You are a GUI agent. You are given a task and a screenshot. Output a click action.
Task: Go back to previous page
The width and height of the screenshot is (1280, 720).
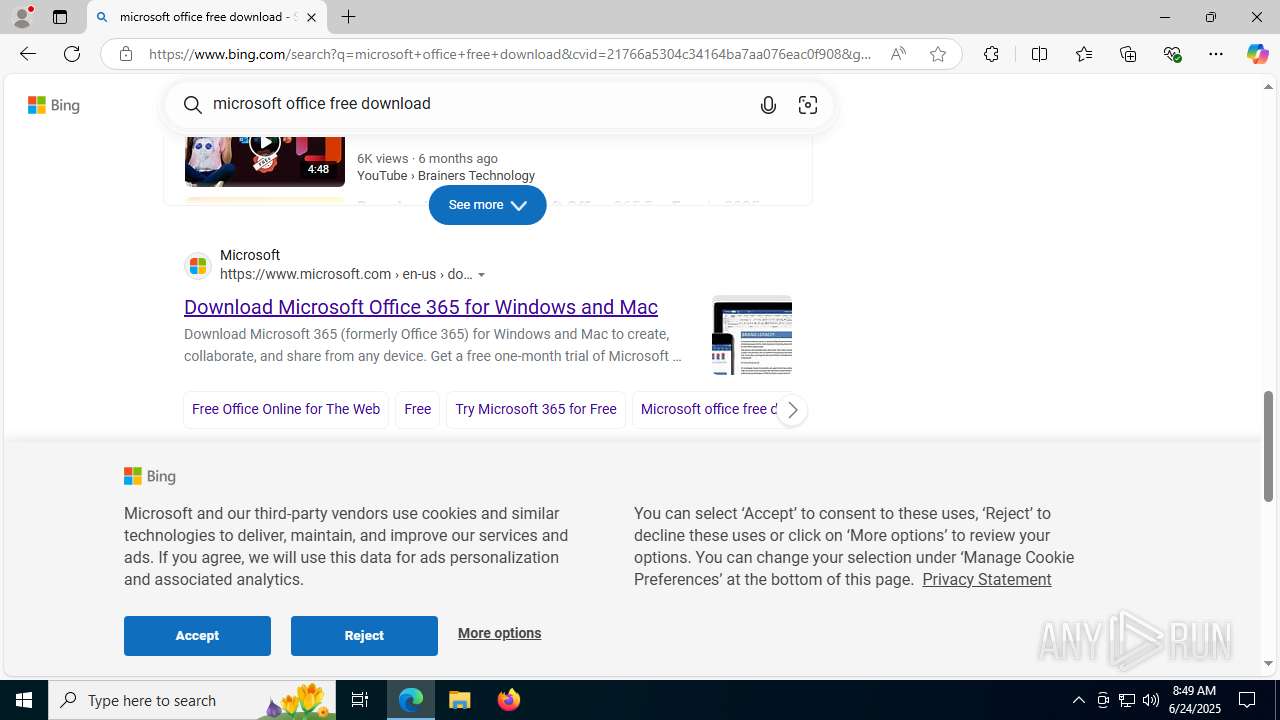pyautogui.click(x=28, y=54)
